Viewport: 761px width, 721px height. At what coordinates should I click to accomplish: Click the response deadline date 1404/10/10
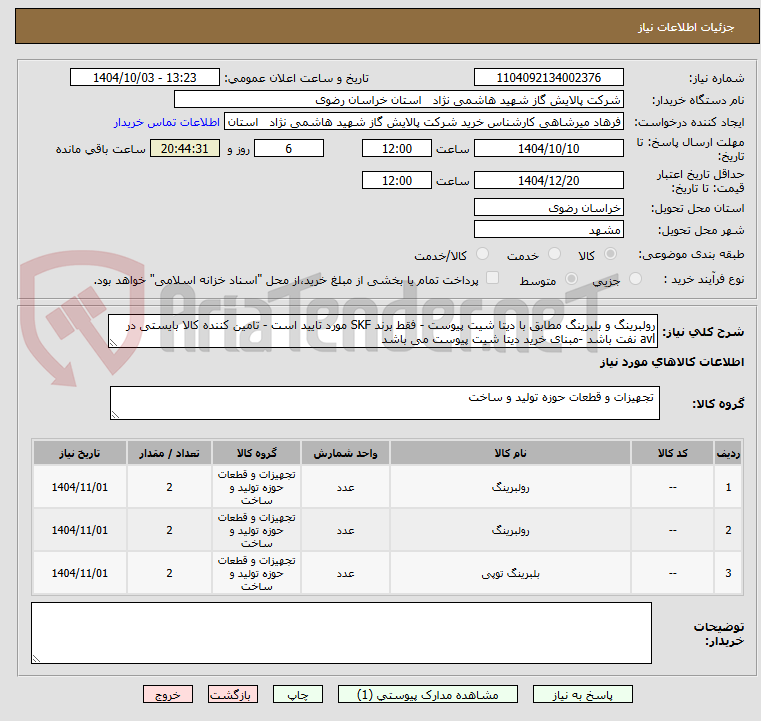click(548, 148)
